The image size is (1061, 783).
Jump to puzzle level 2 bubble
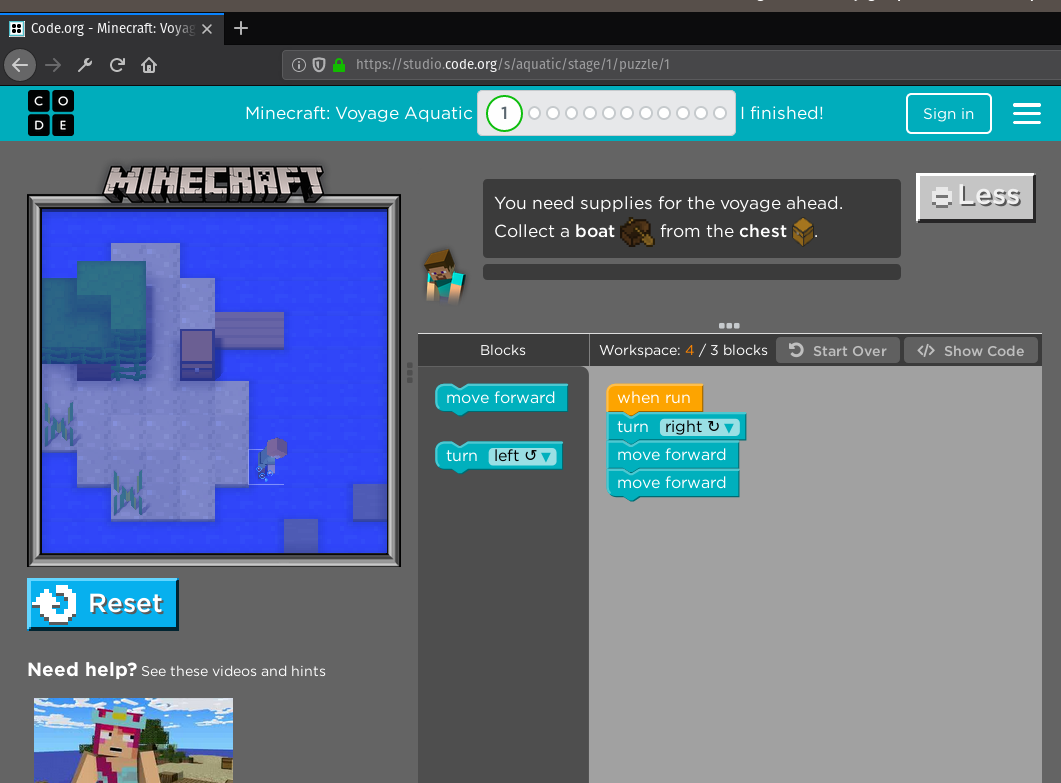tap(535, 113)
